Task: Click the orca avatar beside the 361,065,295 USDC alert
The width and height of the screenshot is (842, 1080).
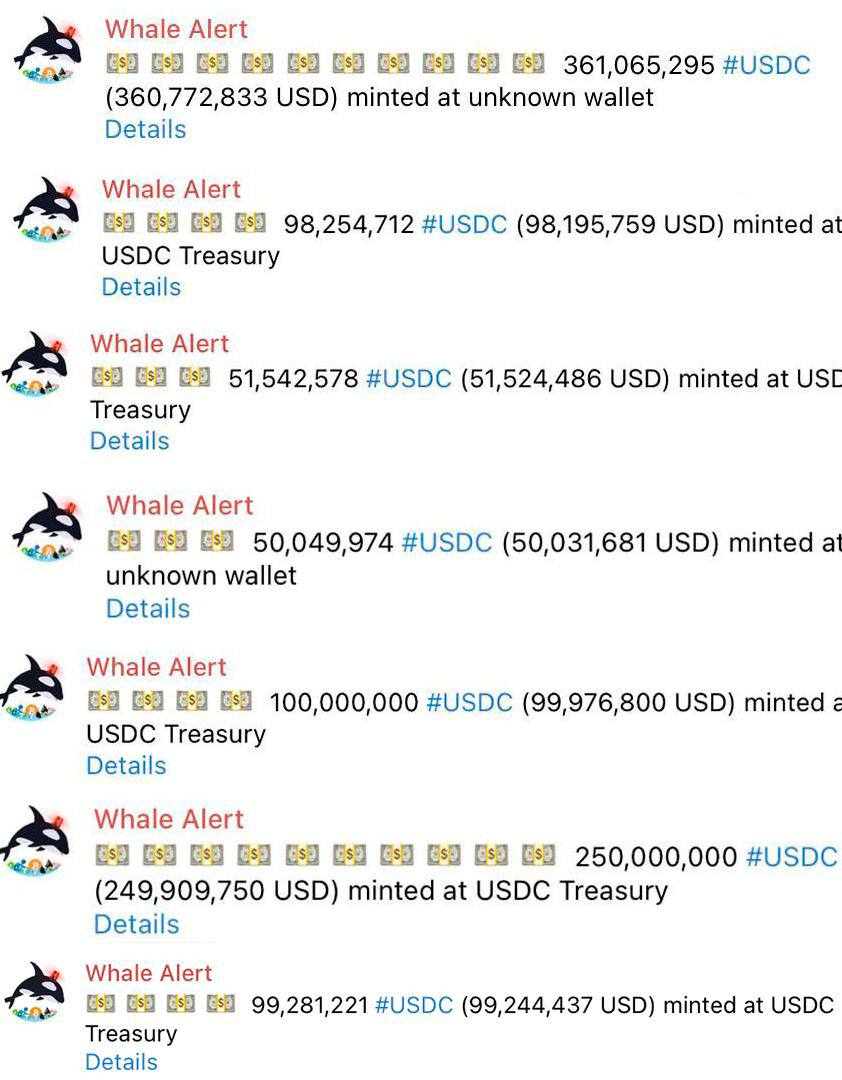Action: (48, 50)
